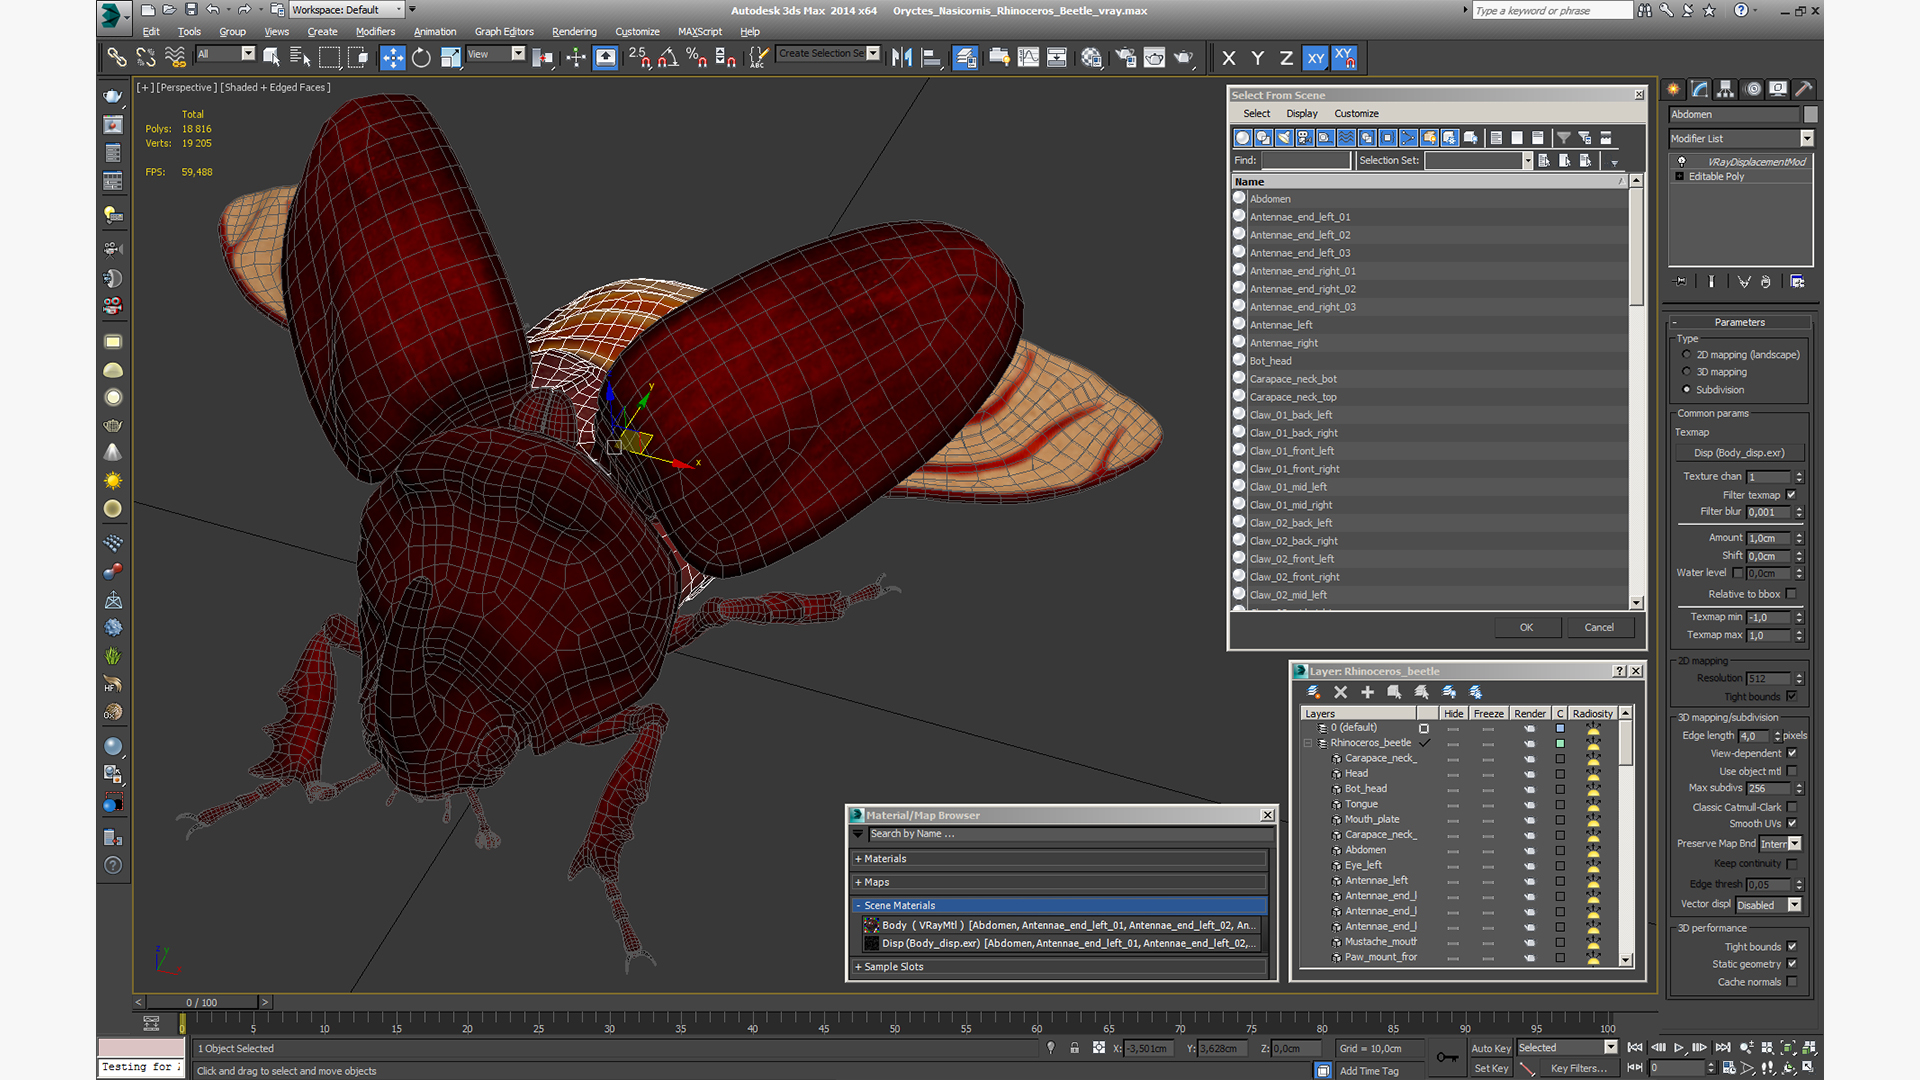This screenshot has height=1080, width=1920.
Task: Click the Play Animation button
Action: point(1679,1047)
